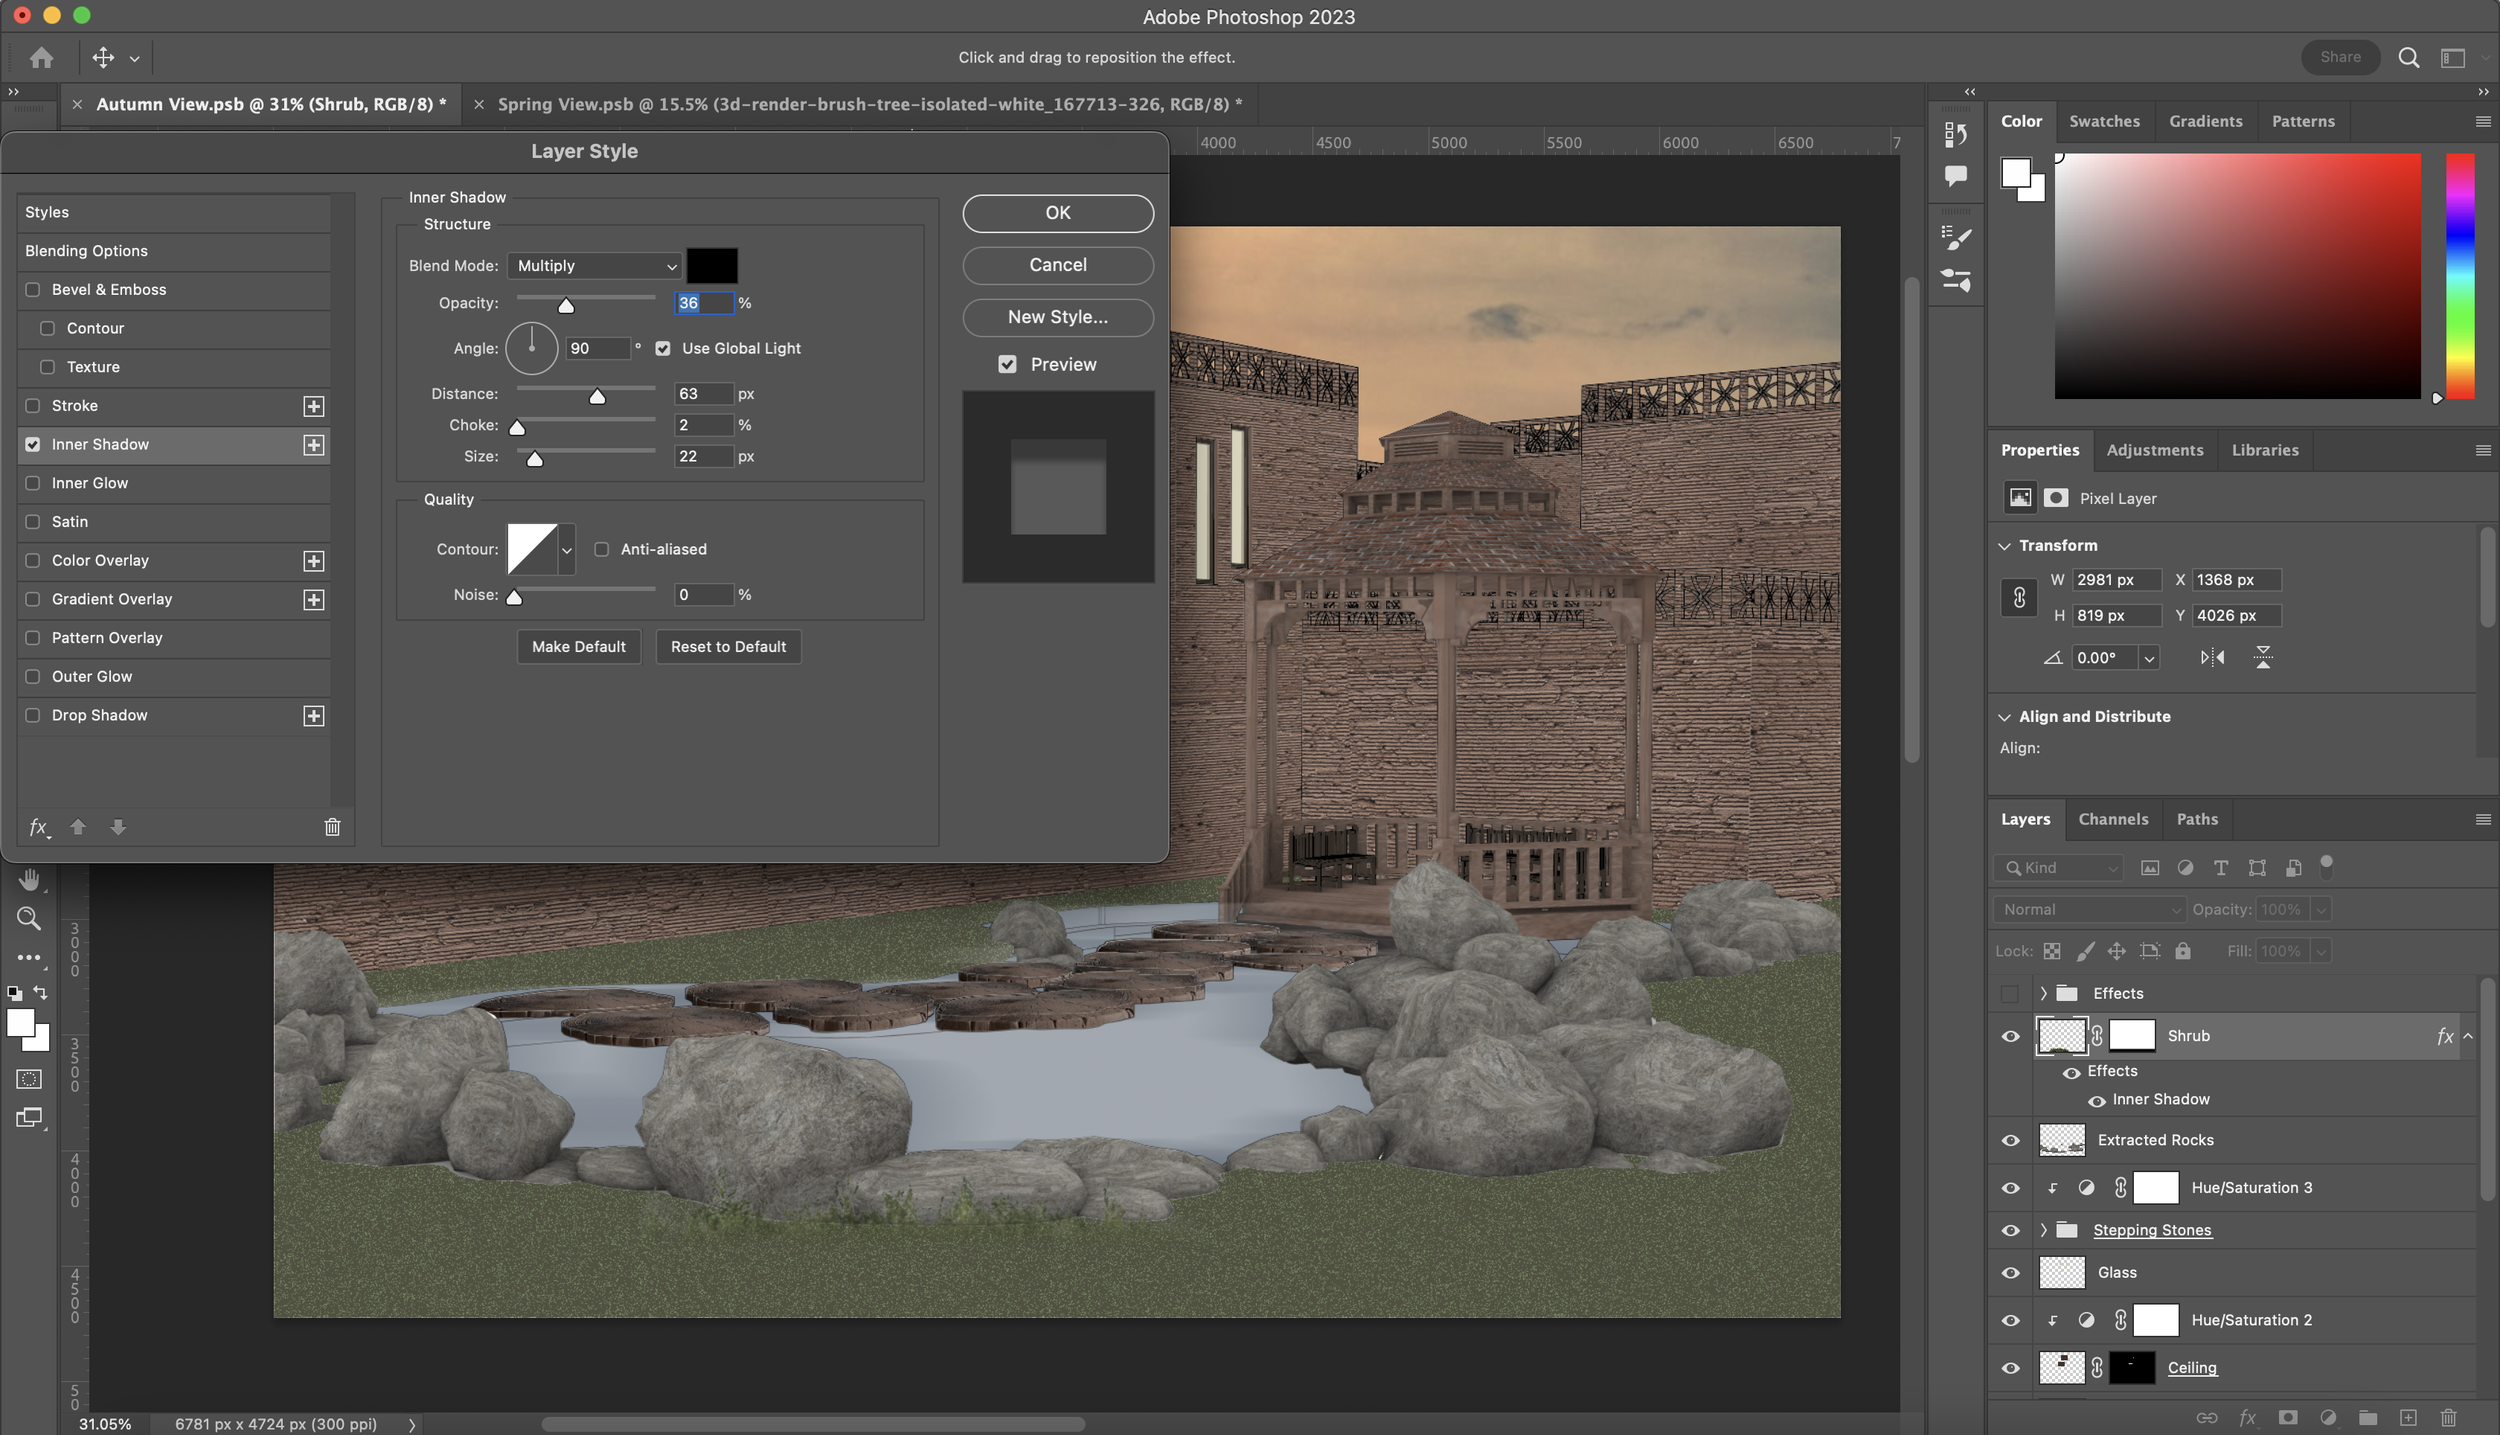Open the History panel icon in the dock
The image size is (2500, 1435).
(1956, 134)
